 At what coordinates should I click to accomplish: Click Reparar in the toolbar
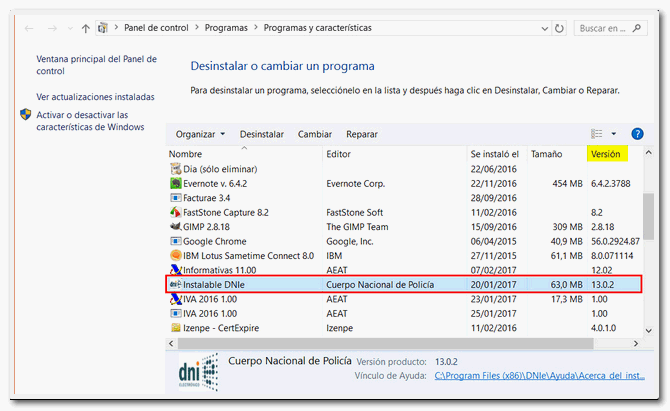(362, 134)
